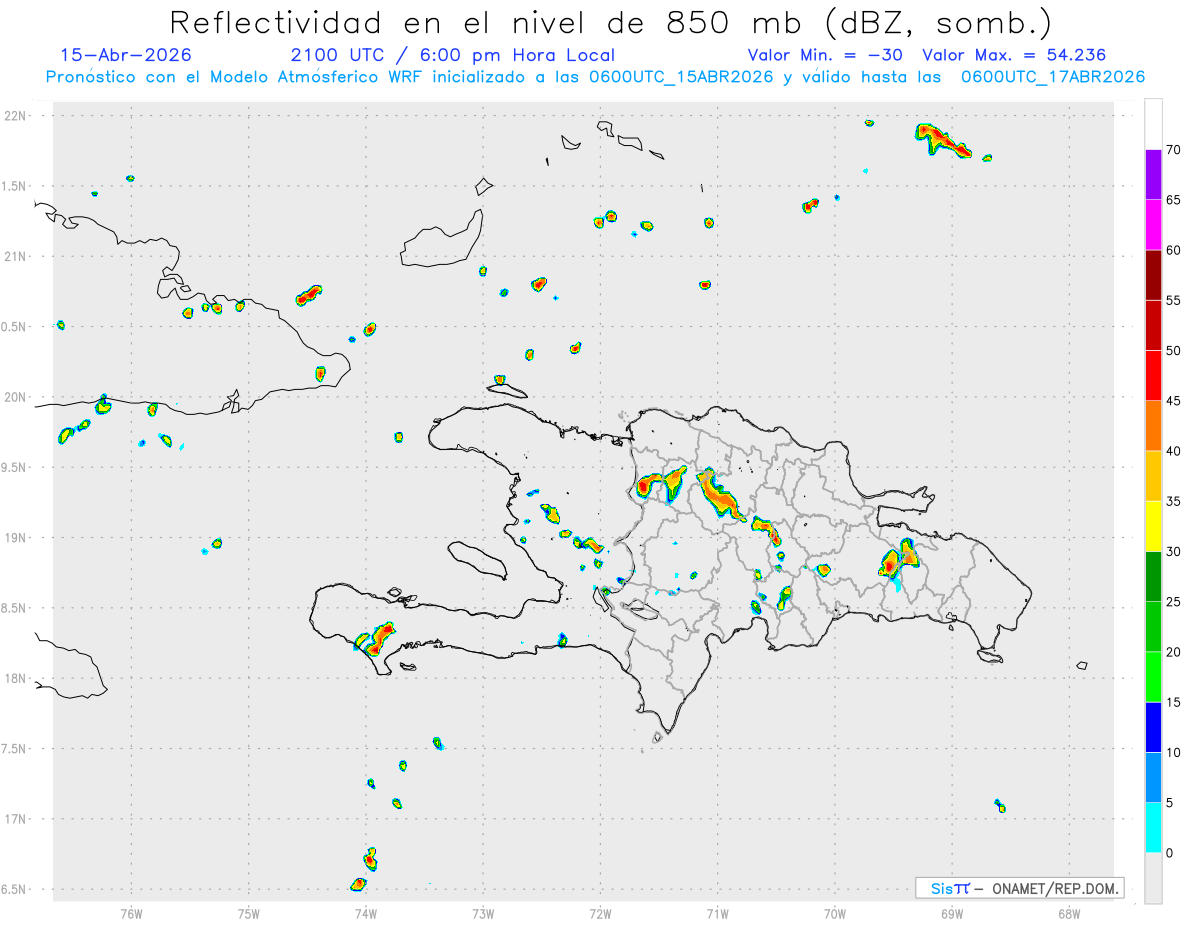Viewport: 1200px width, 927px height.
Task: Select the cyan 0-5 dBZ legend segment
Action: coord(1153,828)
